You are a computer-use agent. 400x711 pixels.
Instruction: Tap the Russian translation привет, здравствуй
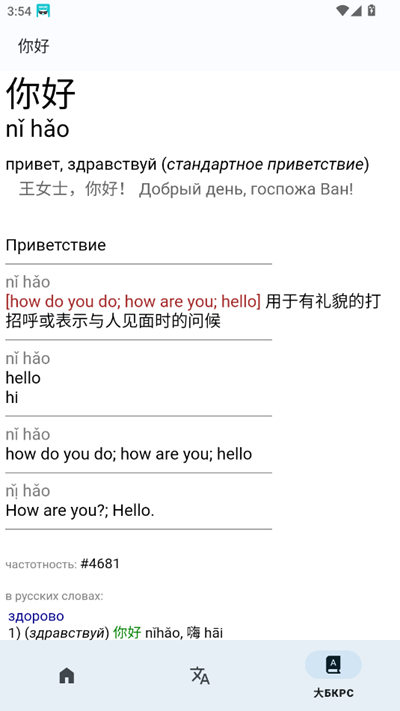point(81,165)
